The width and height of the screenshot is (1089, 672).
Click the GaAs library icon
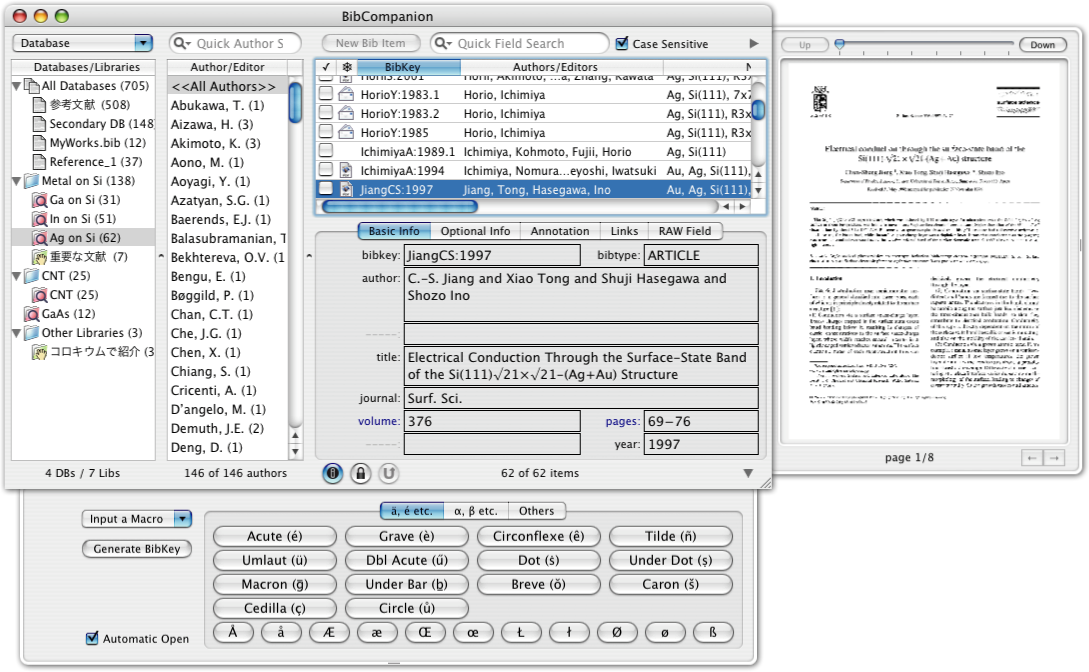pyautogui.click(x=32, y=314)
